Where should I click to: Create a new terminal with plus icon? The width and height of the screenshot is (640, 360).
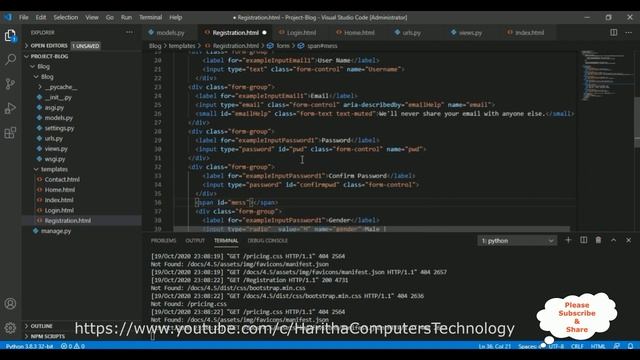[x=568, y=240]
